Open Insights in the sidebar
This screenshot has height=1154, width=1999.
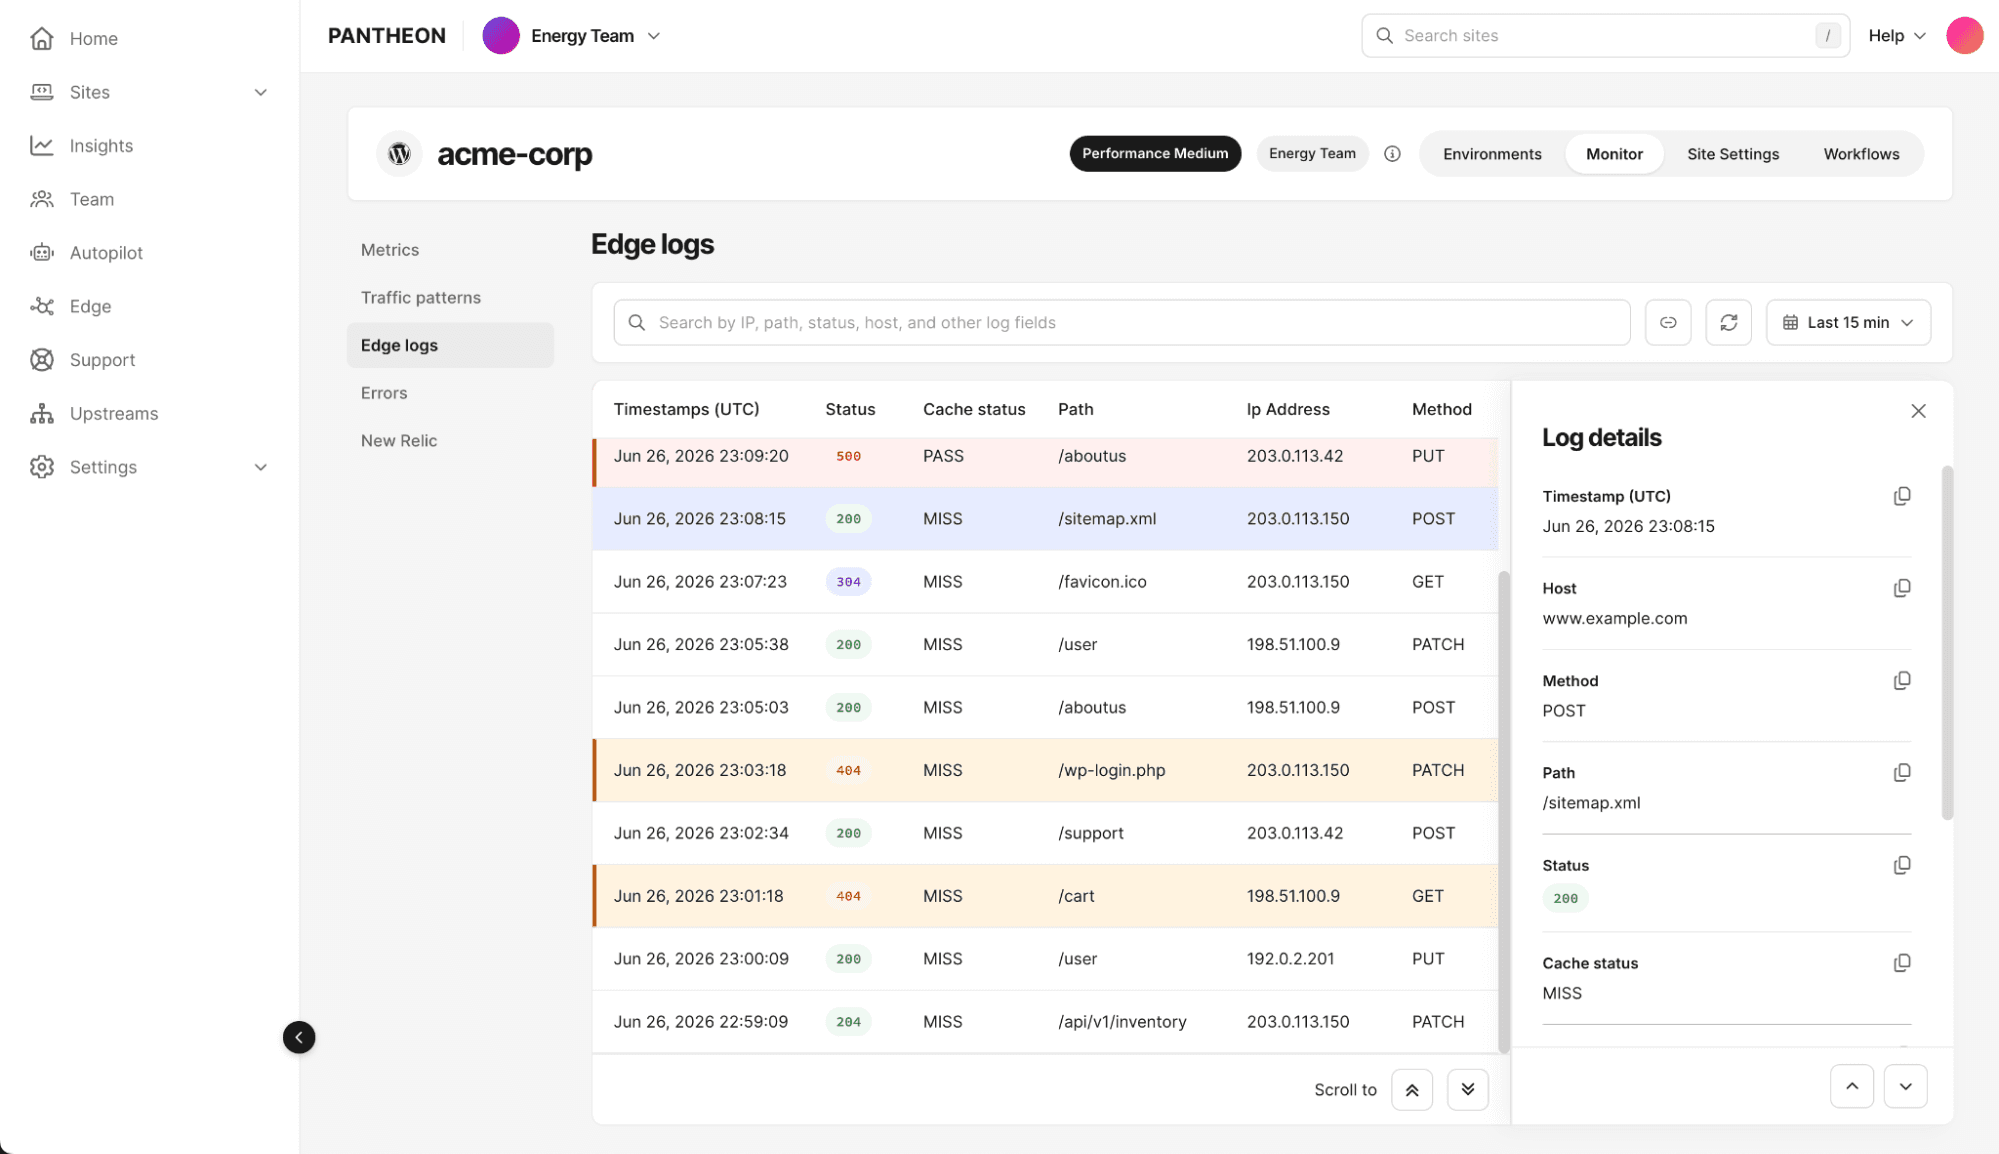click(82, 146)
